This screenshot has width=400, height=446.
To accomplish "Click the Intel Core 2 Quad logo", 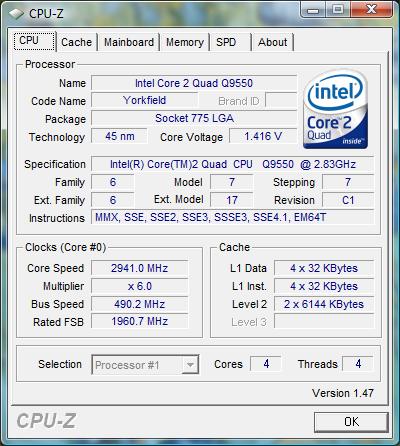I will pyautogui.click(x=335, y=110).
